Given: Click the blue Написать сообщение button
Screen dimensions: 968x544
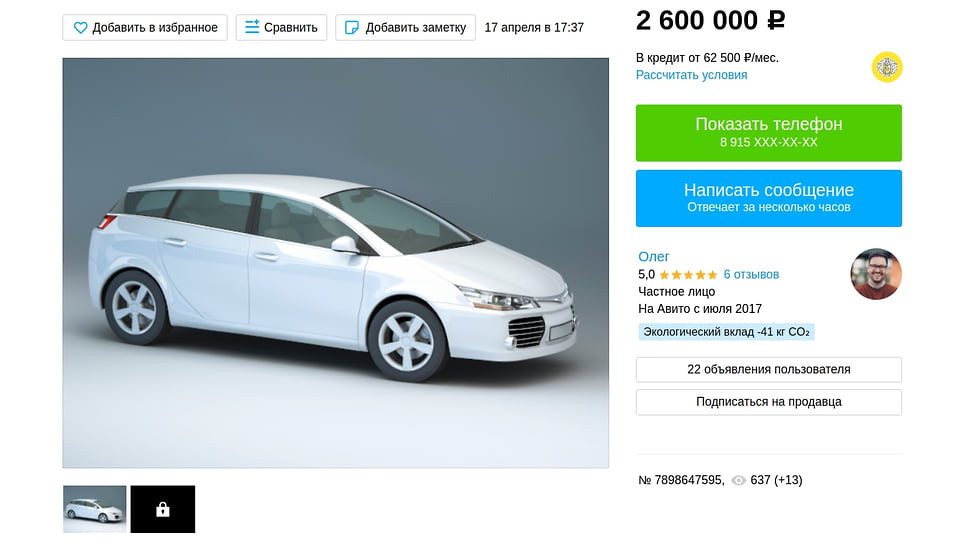Looking at the screenshot, I should coord(769,198).
